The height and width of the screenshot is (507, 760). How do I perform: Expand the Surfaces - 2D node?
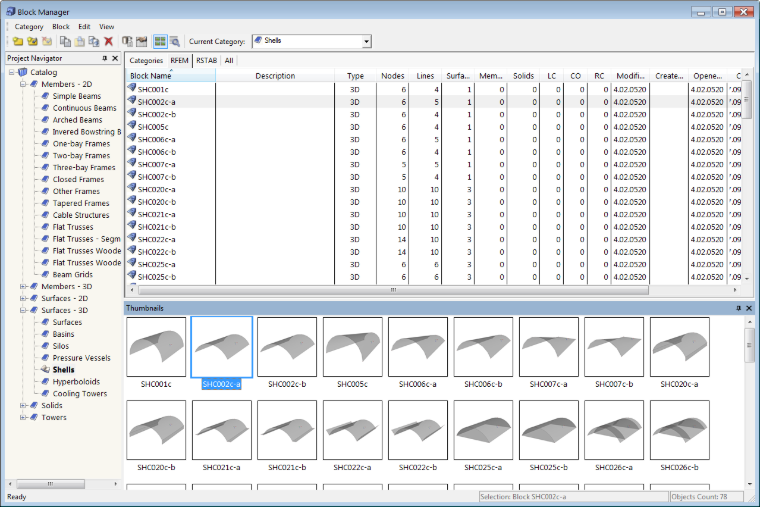(23, 299)
